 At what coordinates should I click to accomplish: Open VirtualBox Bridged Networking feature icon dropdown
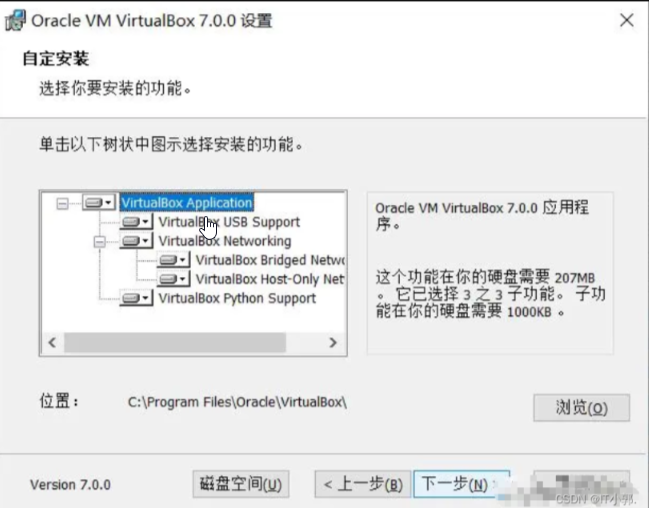[x=173, y=260]
